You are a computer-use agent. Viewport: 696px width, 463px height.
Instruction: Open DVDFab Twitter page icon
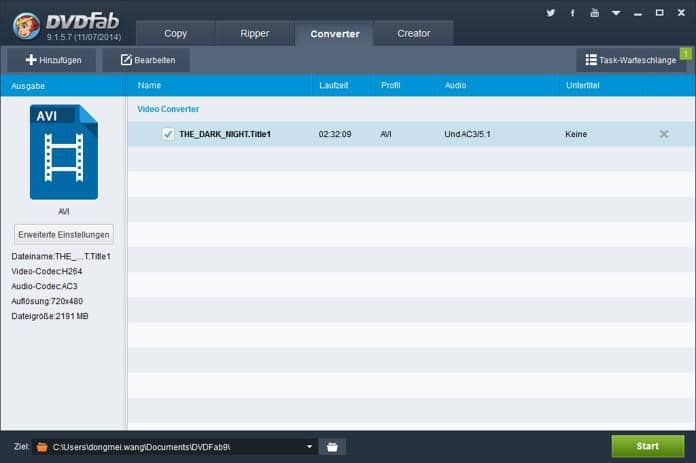[x=550, y=13]
